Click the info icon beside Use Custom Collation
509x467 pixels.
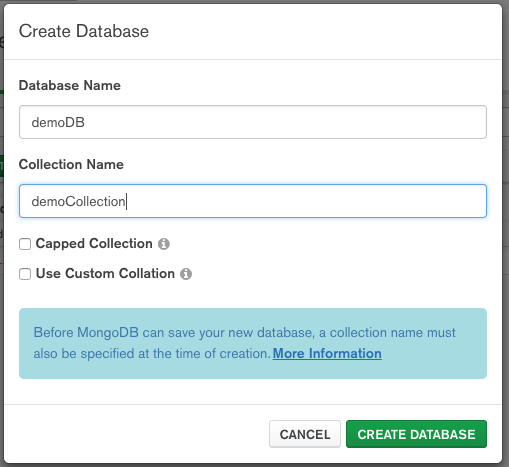click(x=186, y=274)
